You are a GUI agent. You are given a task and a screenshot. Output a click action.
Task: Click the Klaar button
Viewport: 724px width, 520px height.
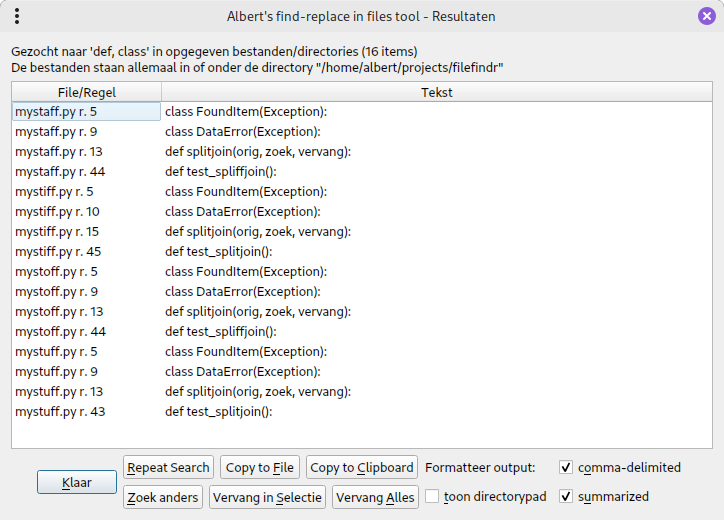click(77, 482)
